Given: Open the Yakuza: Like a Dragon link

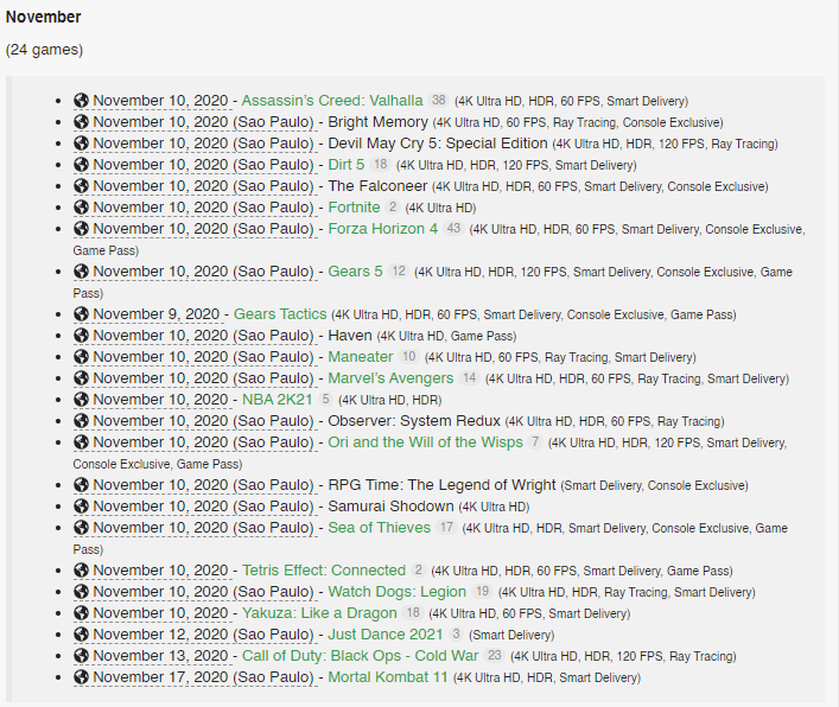Looking at the screenshot, I should click(319, 613).
